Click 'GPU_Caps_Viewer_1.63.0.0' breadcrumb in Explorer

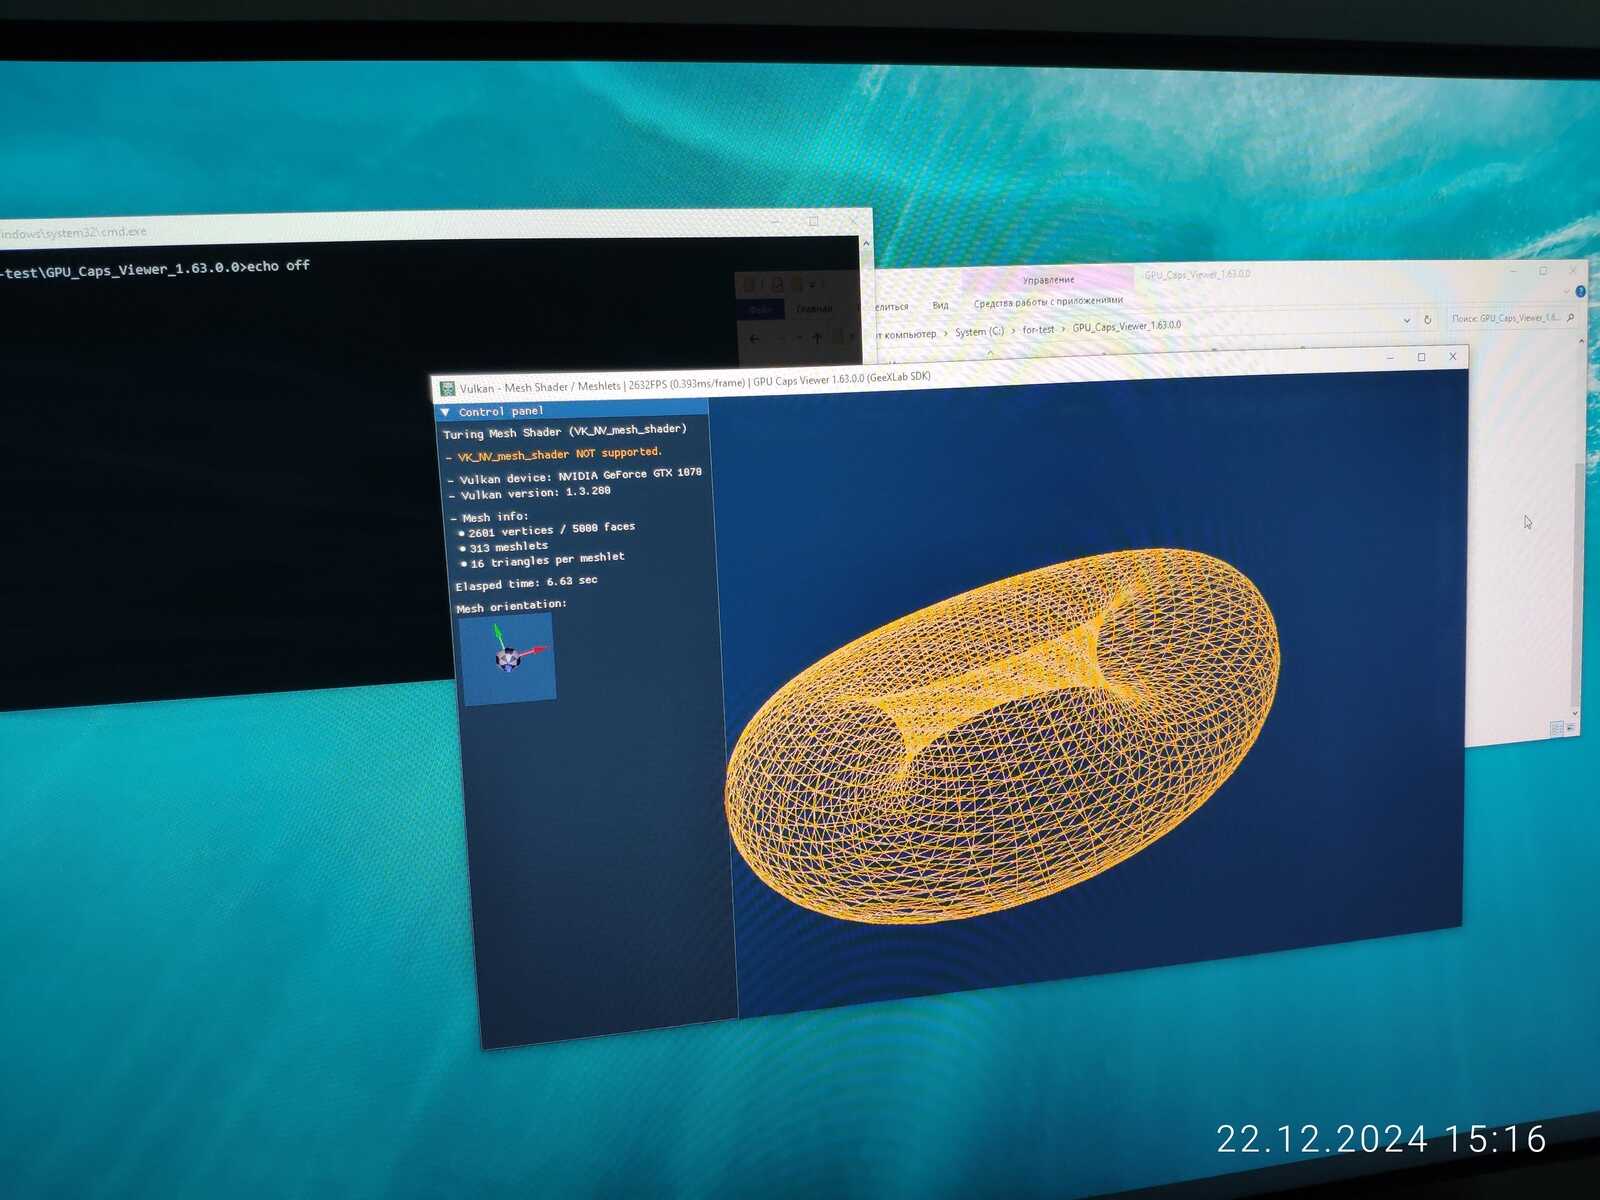tap(1127, 326)
